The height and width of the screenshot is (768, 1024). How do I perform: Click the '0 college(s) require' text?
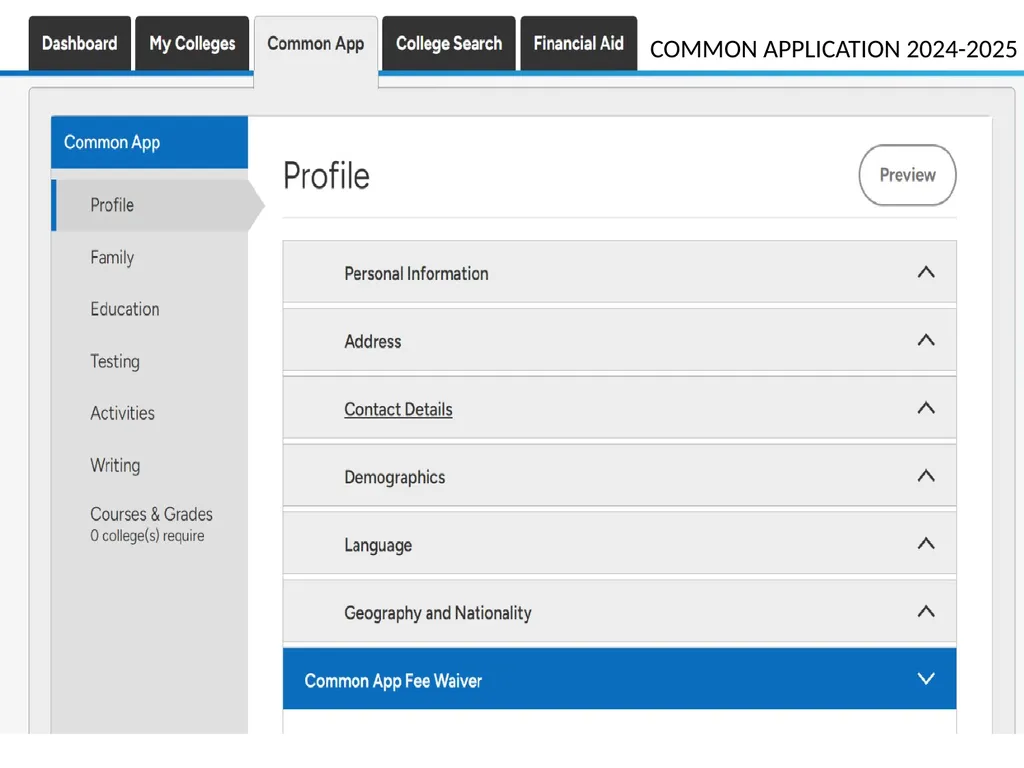coord(148,536)
